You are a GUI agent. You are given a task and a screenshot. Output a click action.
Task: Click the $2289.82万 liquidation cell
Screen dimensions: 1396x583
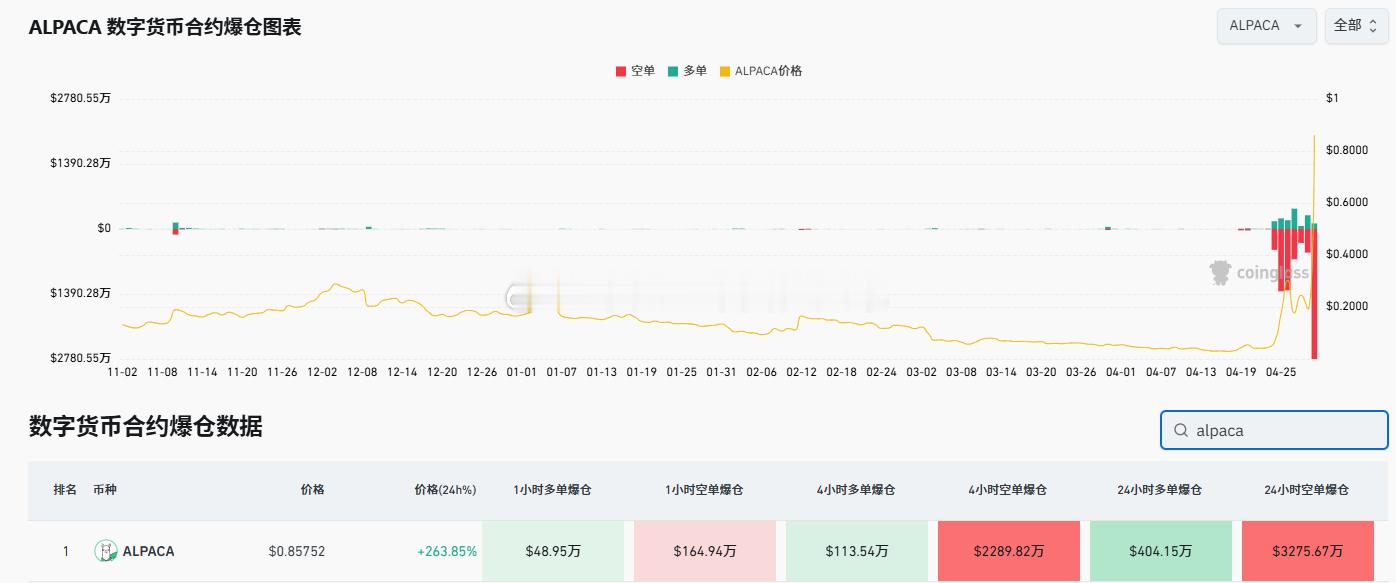point(1009,551)
